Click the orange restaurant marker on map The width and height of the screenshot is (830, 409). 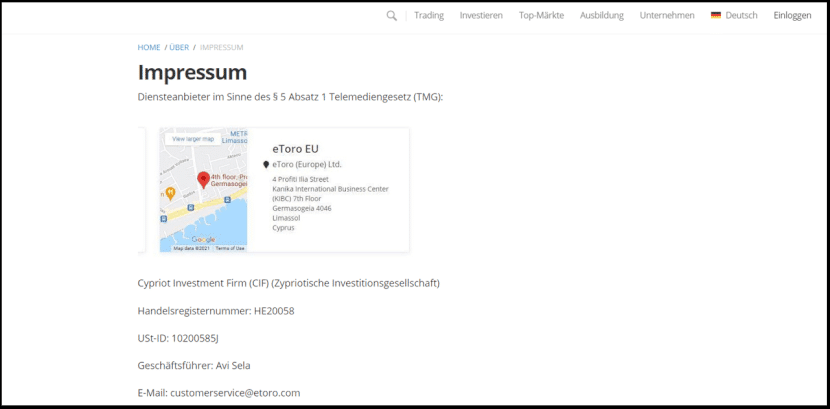[x=170, y=193]
